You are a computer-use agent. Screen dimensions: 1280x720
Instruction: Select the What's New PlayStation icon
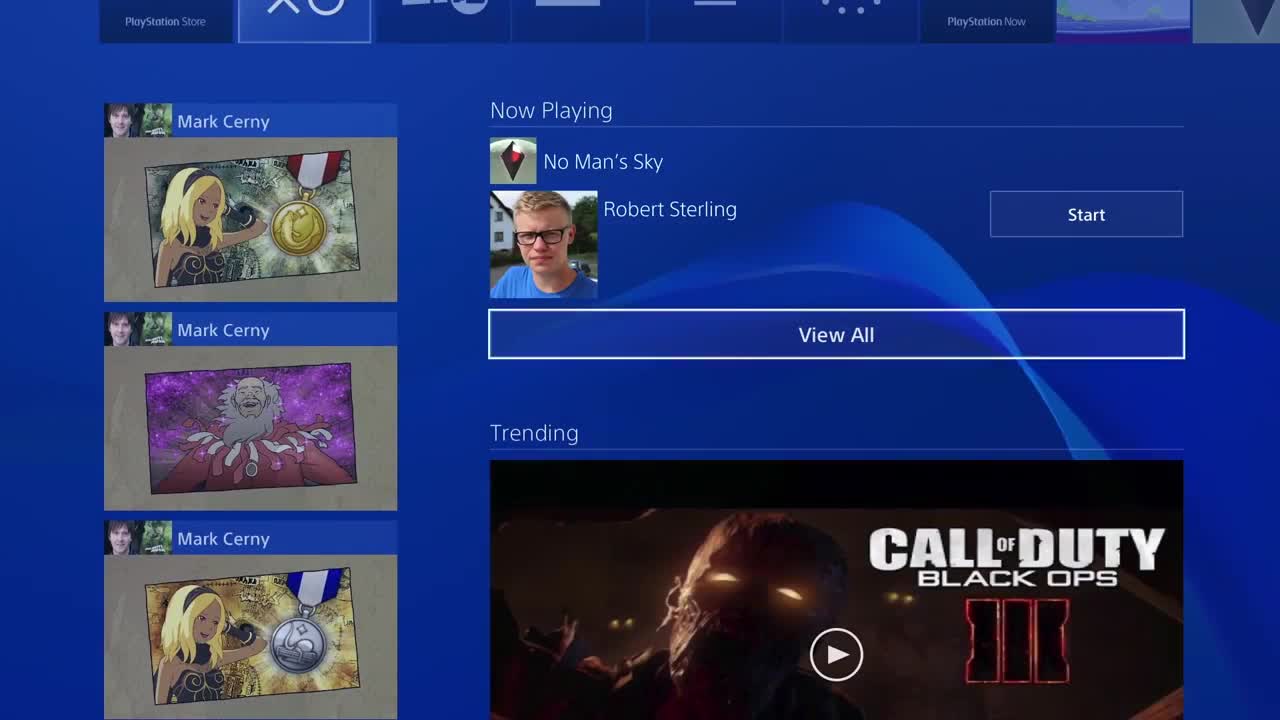pyautogui.click(x=305, y=15)
